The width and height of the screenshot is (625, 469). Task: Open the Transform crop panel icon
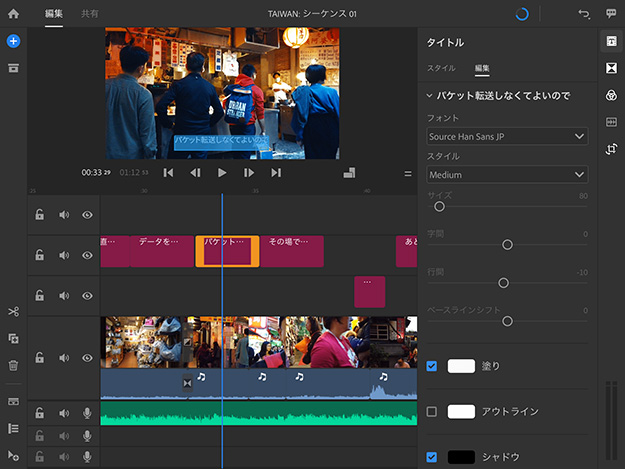pyautogui.click(x=611, y=149)
